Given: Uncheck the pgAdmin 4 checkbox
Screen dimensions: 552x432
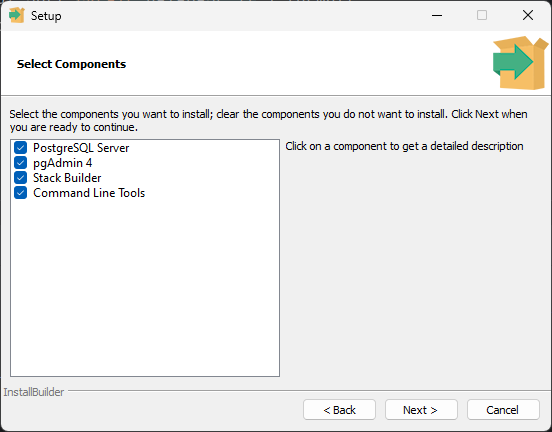Looking at the screenshot, I should pyautogui.click(x=20, y=163).
